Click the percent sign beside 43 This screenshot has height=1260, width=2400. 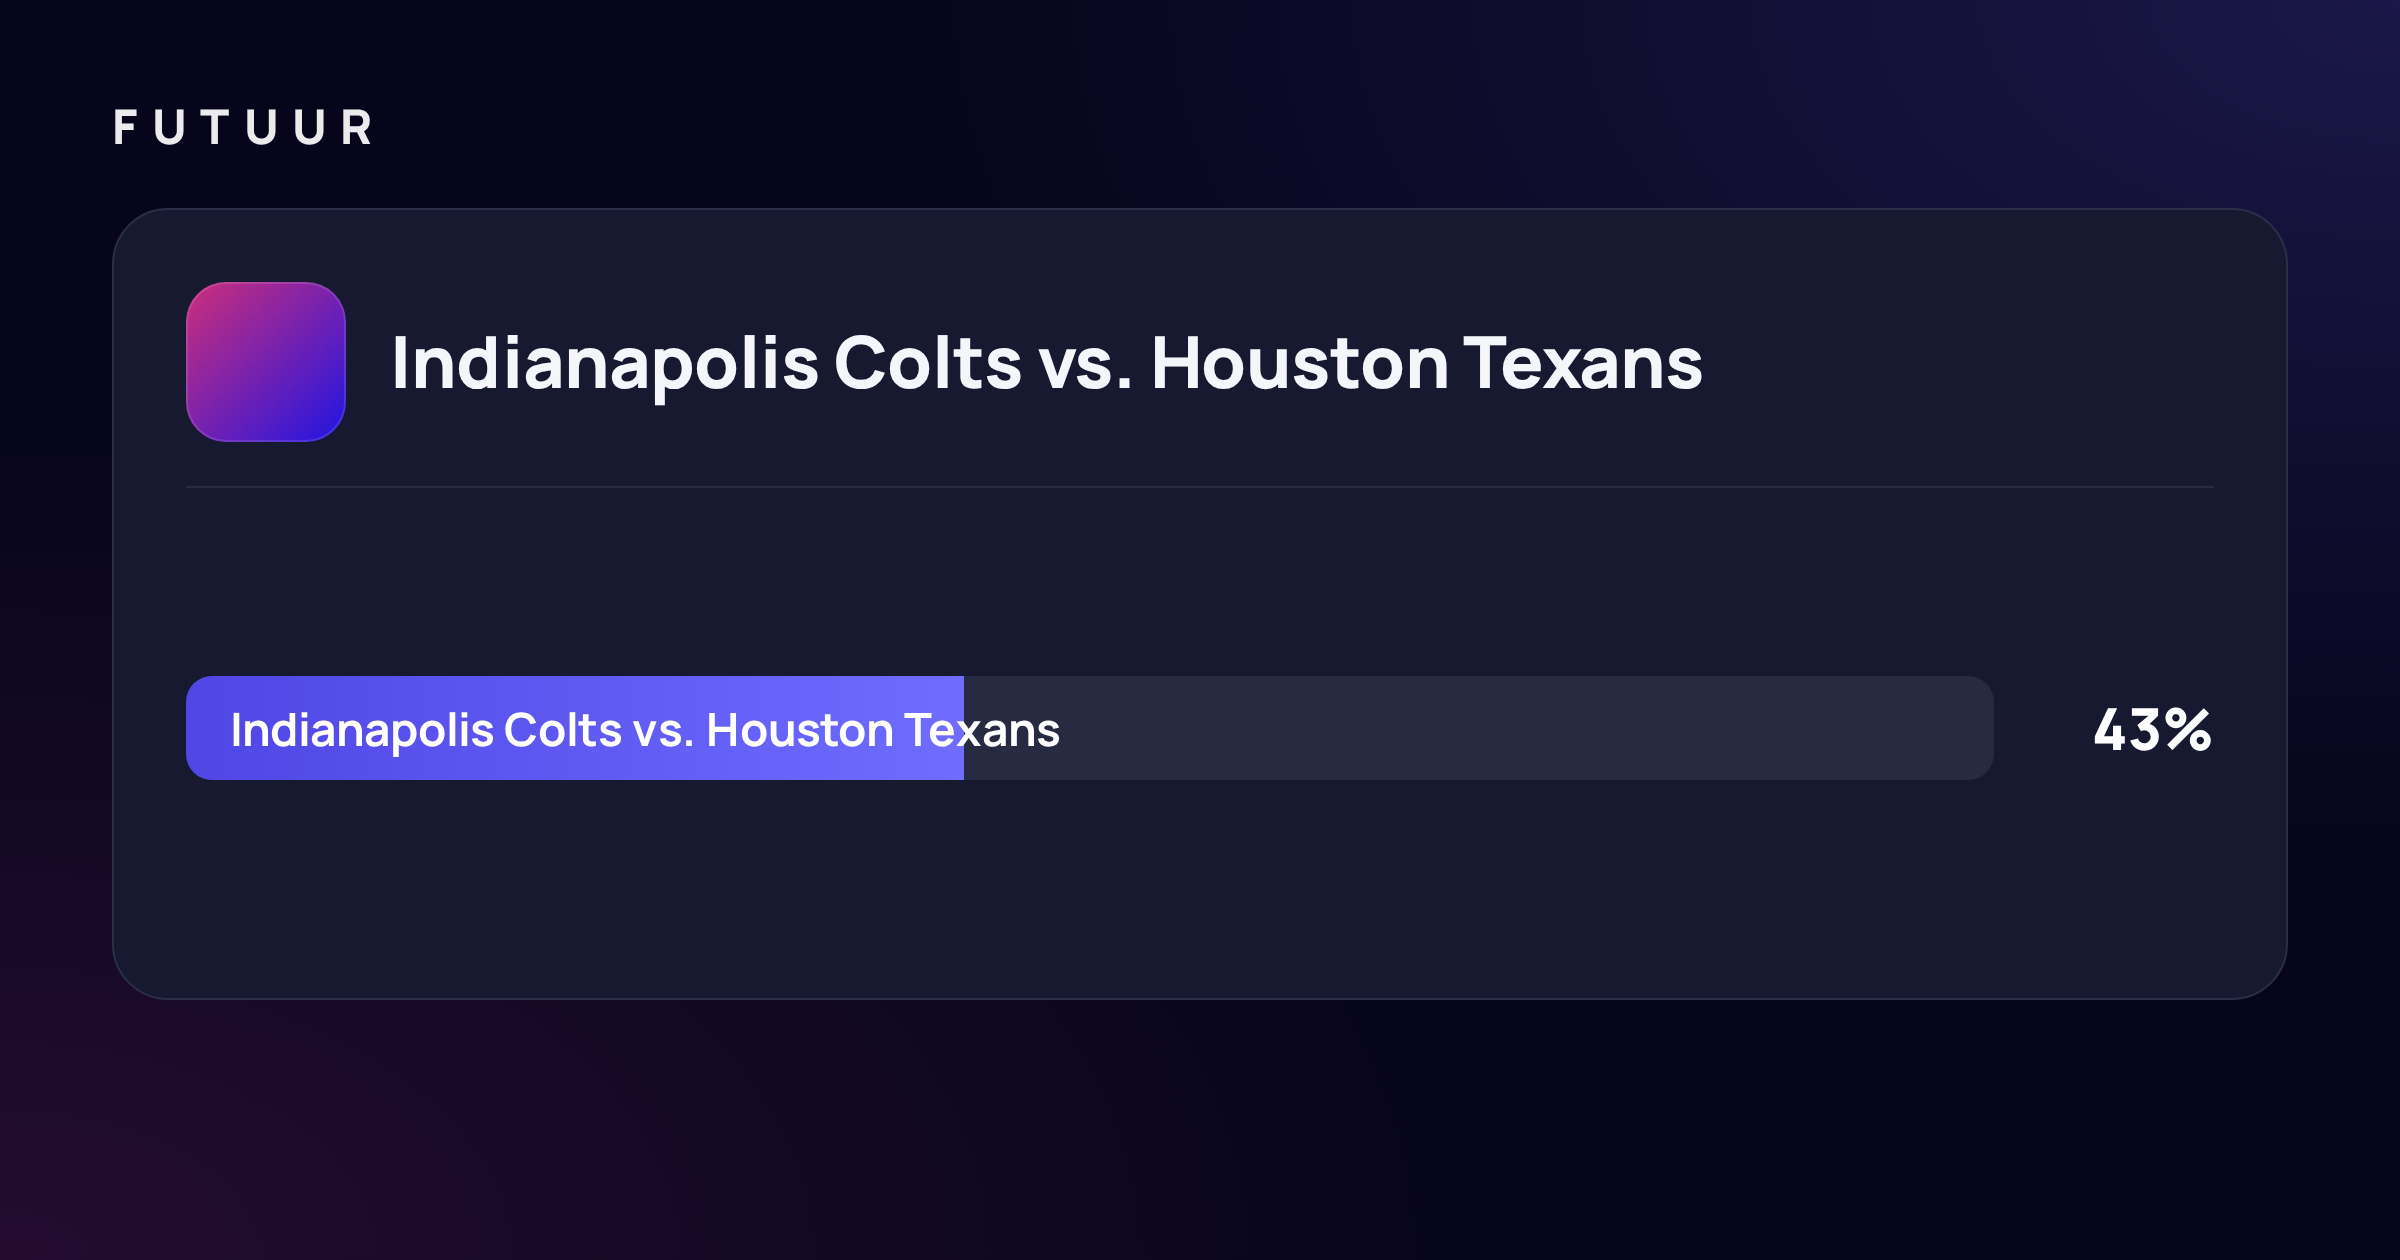coord(2188,729)
